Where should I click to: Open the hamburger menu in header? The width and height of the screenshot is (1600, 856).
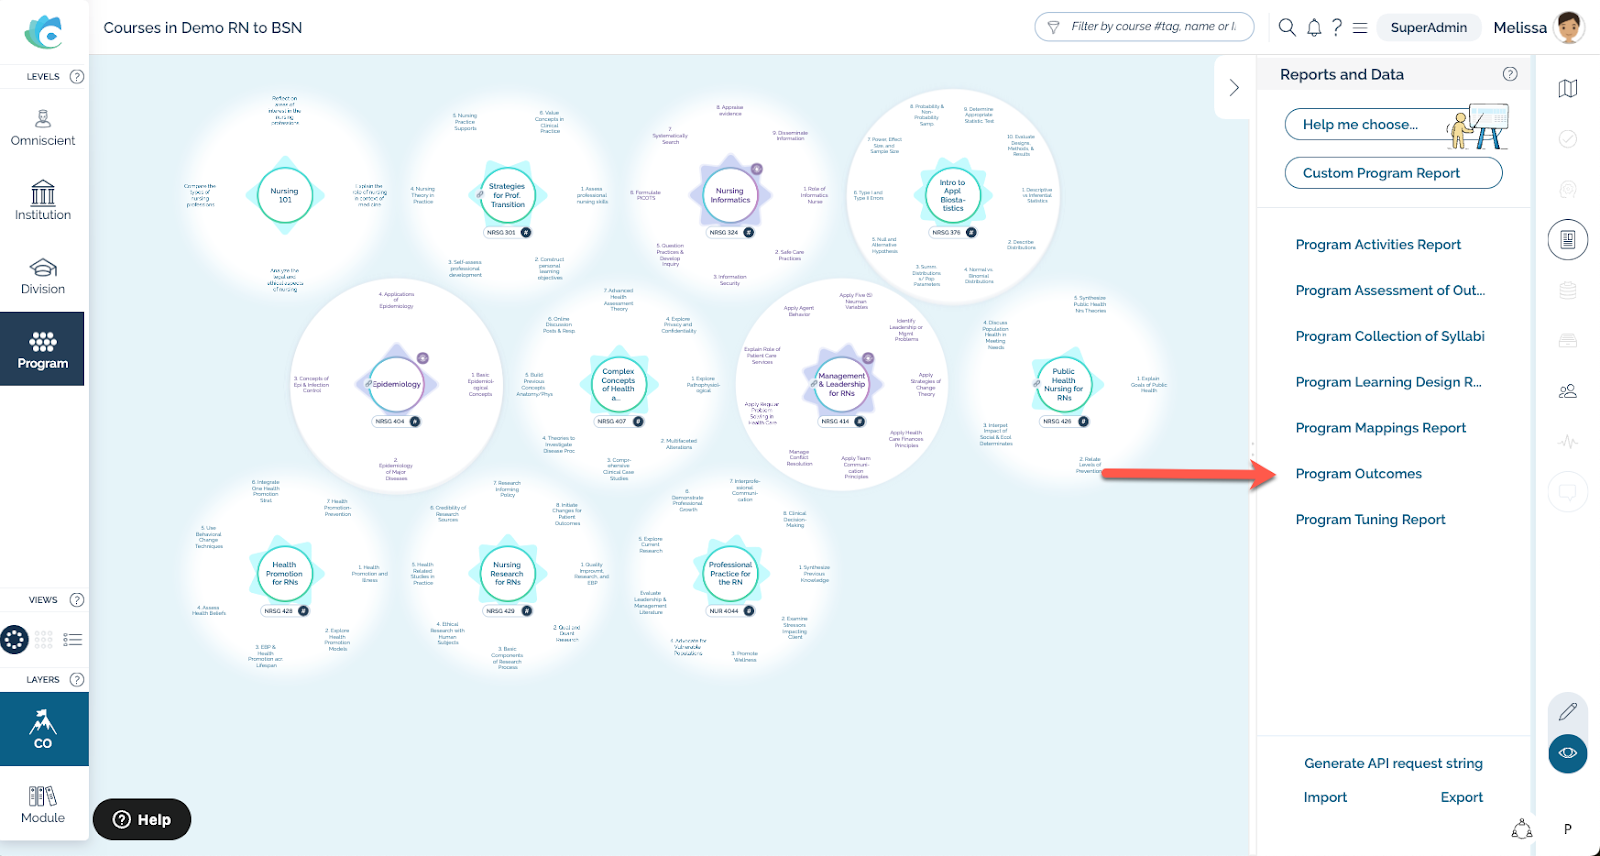point(1360,28)
